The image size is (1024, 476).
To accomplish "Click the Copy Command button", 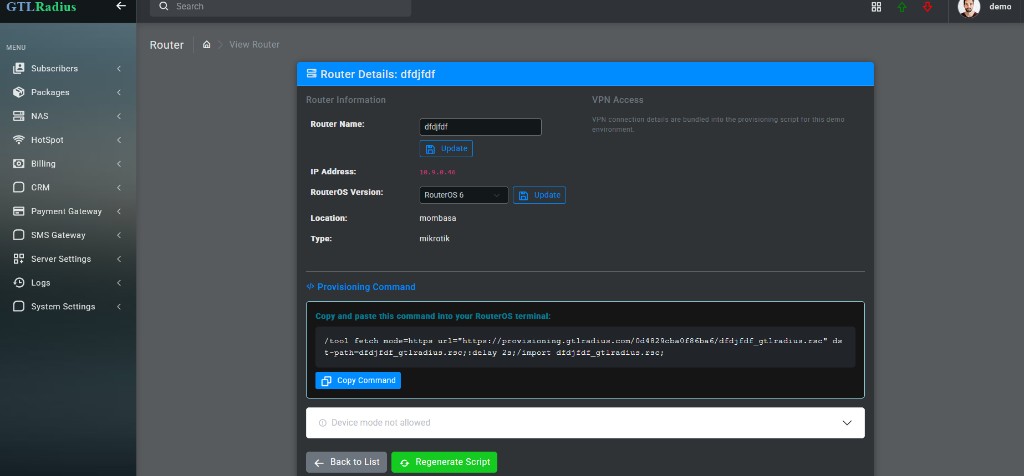I will 358,381.
